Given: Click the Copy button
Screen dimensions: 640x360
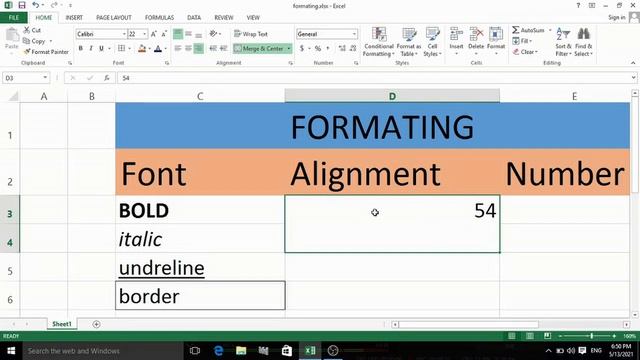Looking at the screenshot, I should pyautogui.click(x=34, y=41).
